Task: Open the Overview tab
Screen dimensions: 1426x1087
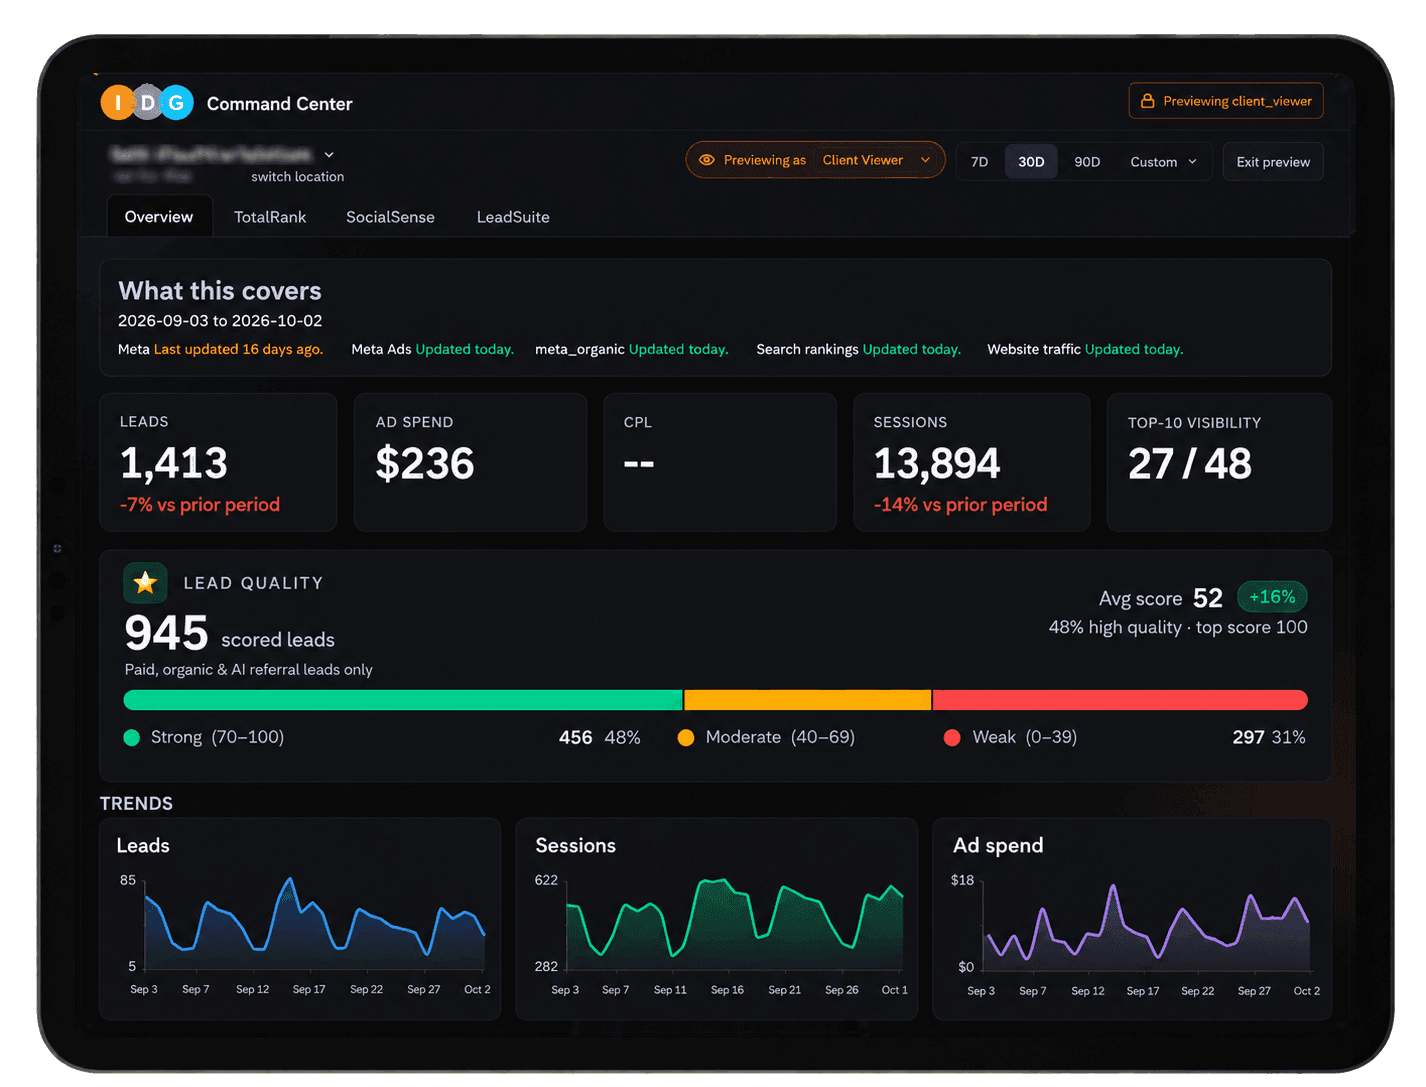Action: click(159, 217)
